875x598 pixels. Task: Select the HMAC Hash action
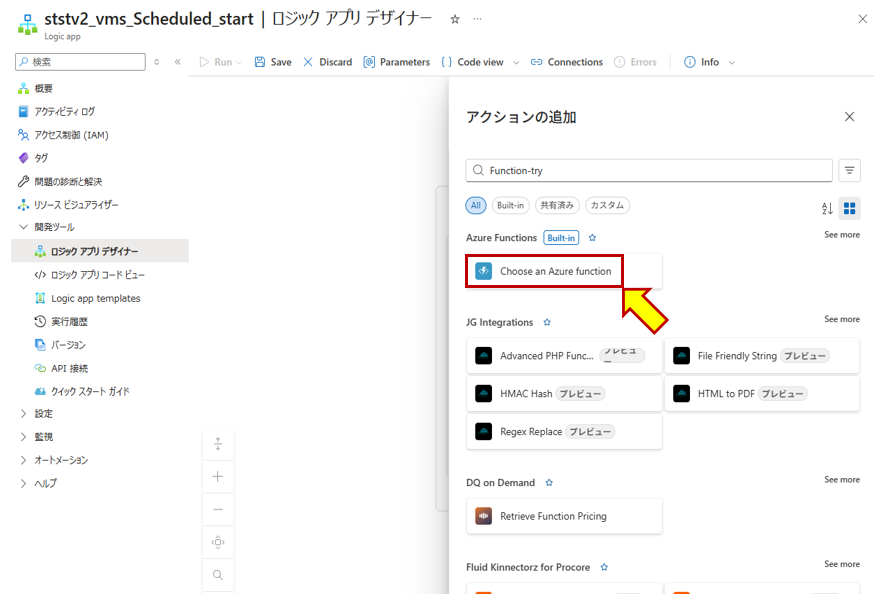pyautogui.click(x=564, y=393)
